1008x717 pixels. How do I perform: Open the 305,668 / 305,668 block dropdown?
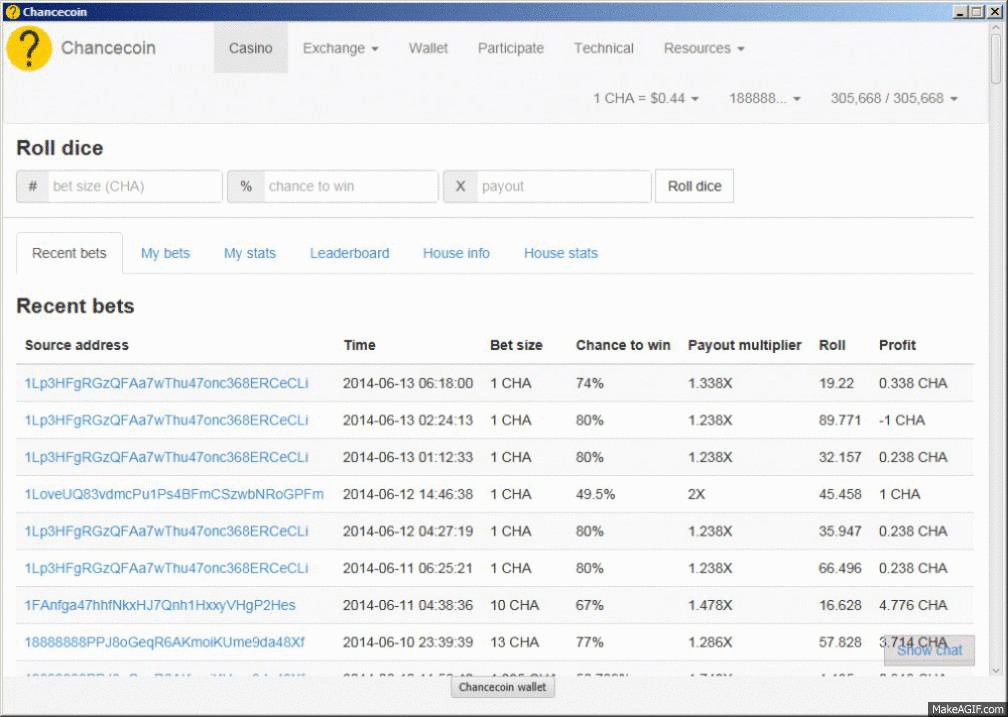tap(894, 98)
